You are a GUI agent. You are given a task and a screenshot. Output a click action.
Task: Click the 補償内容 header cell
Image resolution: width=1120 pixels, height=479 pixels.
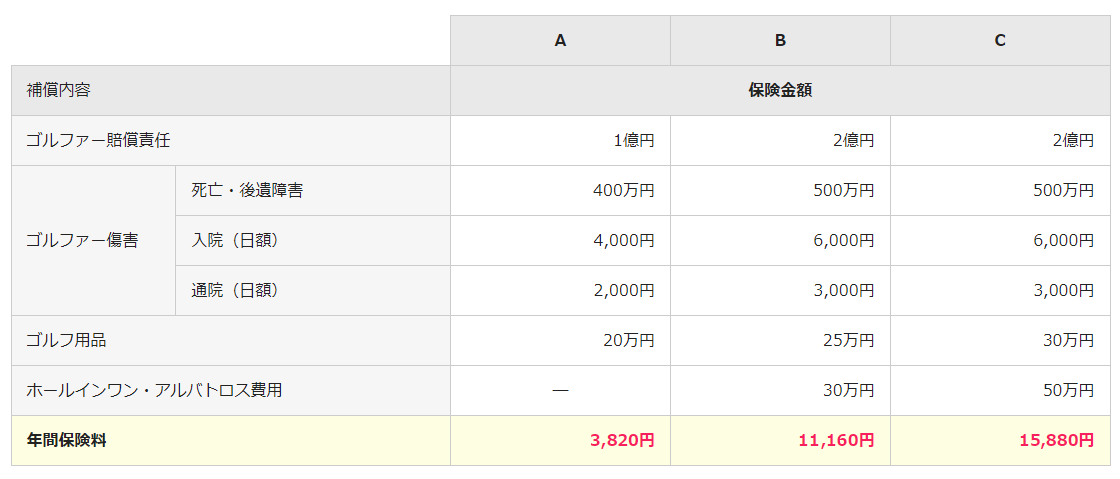59,90
